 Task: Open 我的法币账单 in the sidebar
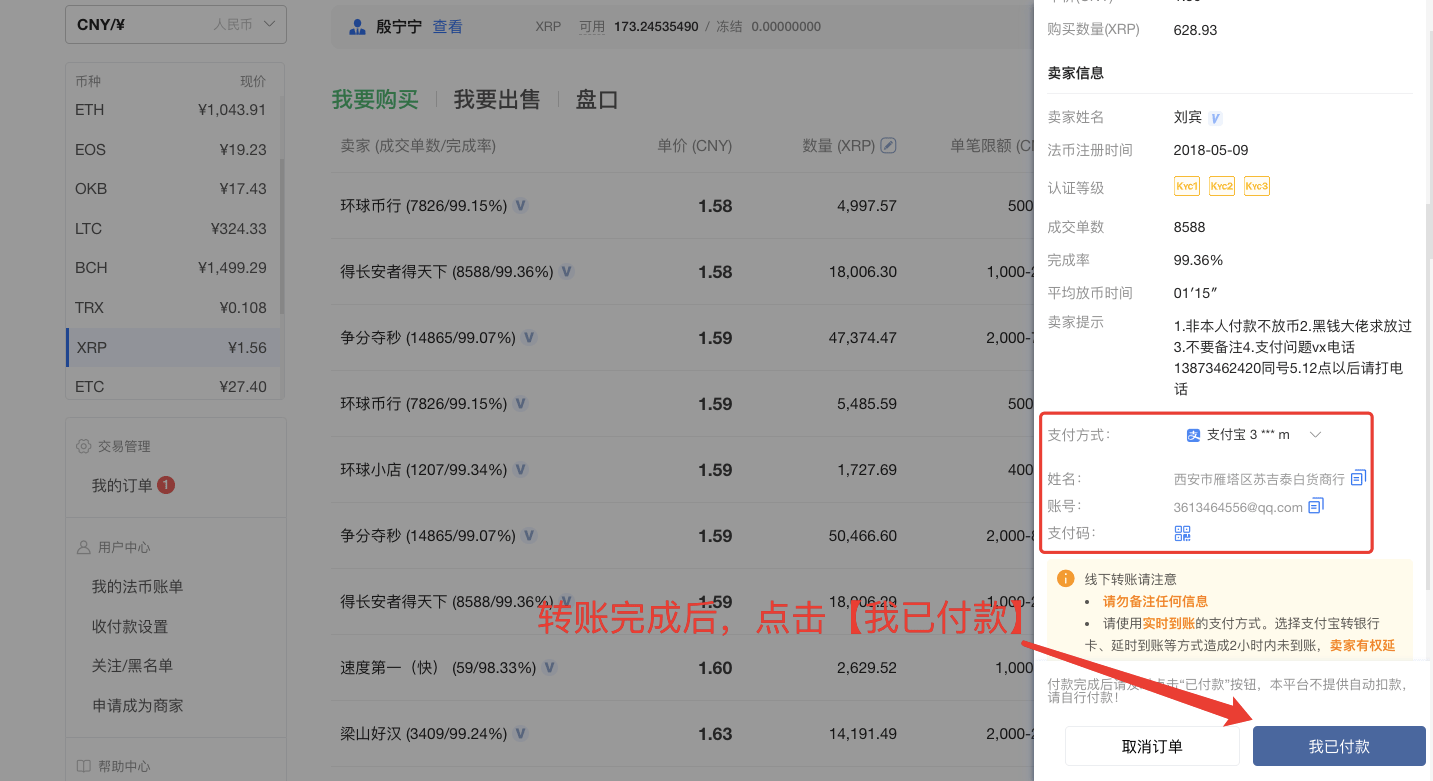[138, 587]
